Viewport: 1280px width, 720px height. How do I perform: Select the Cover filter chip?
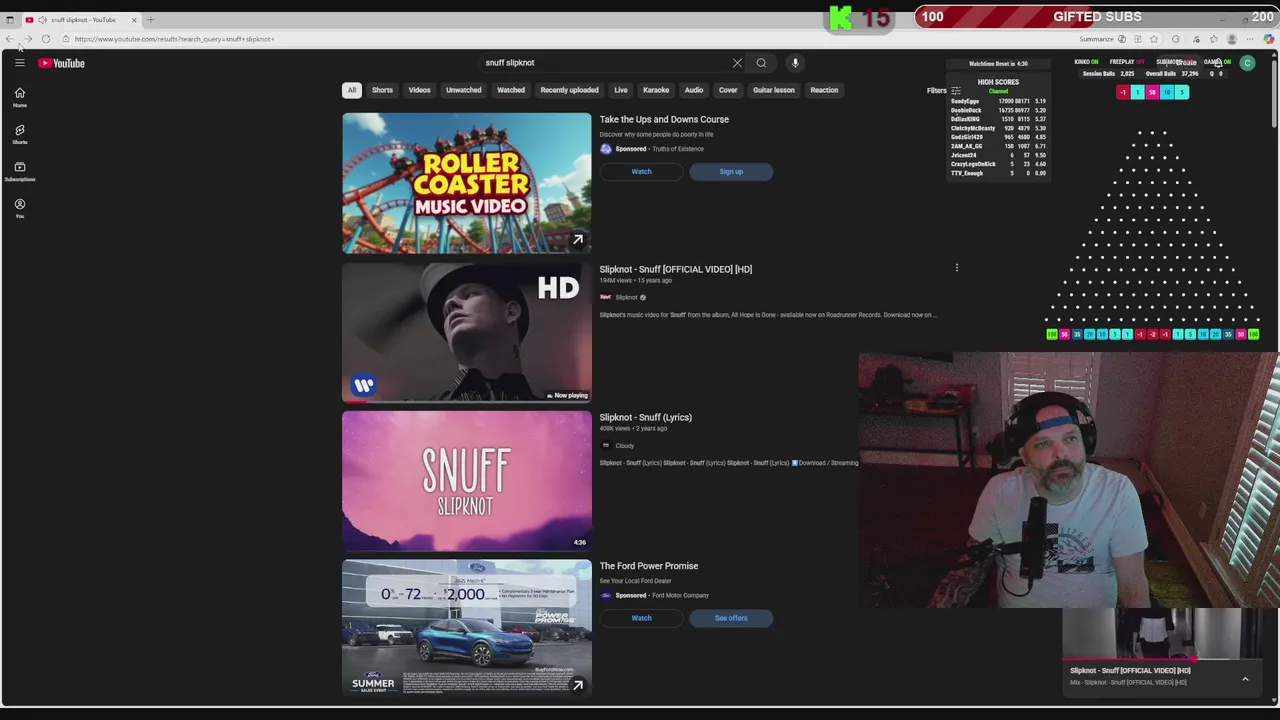click(727, 90)
